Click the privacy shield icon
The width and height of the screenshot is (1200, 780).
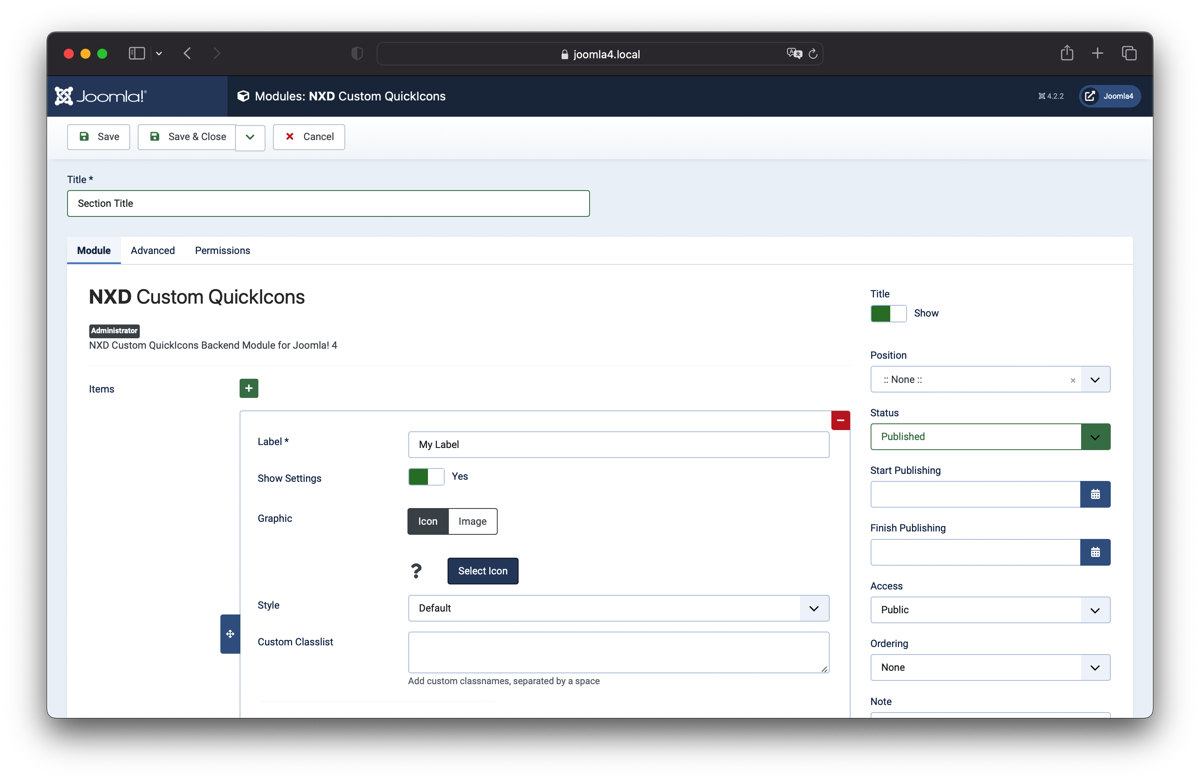pyautogui.click(x=357, y=54)
